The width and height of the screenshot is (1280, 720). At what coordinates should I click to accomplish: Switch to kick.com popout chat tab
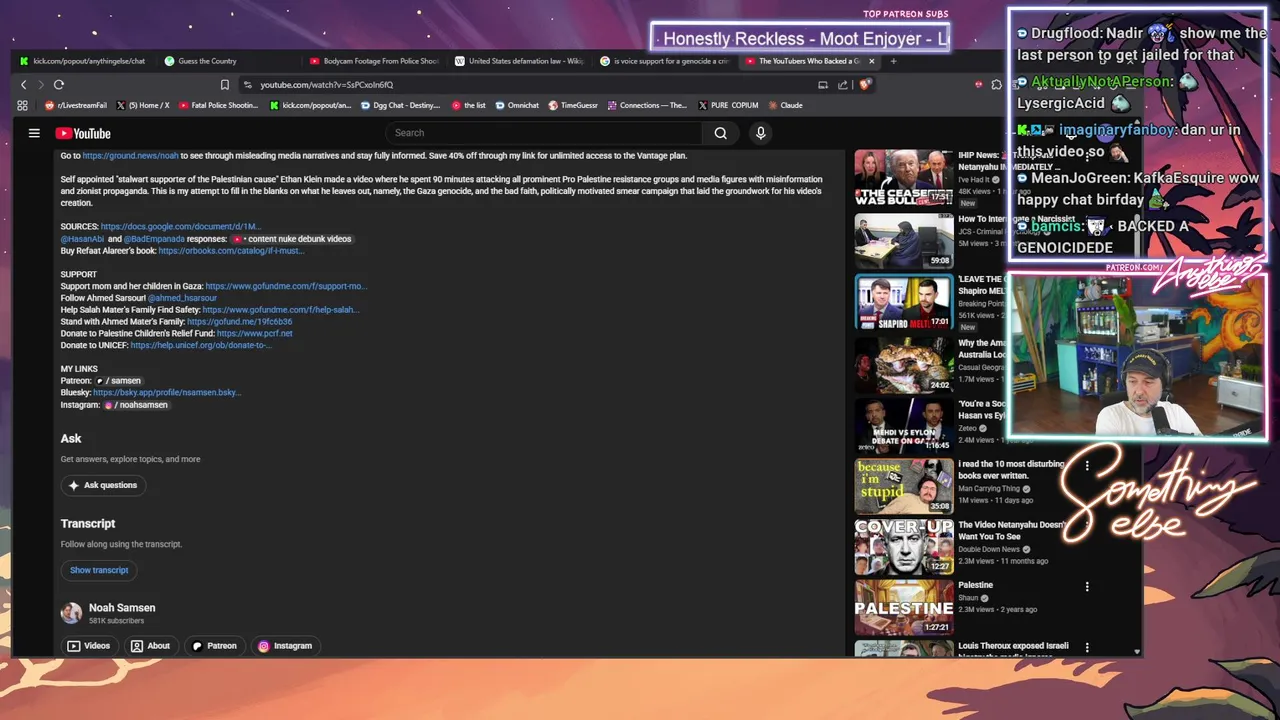click(83, 61)
